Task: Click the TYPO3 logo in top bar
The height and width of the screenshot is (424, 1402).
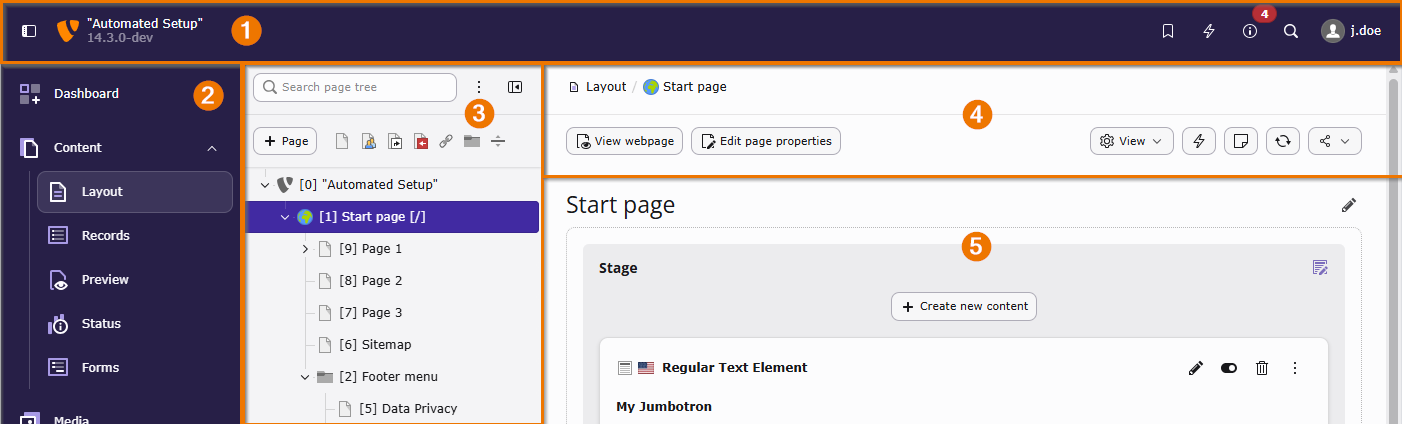Action: click(x=68, y=30)
